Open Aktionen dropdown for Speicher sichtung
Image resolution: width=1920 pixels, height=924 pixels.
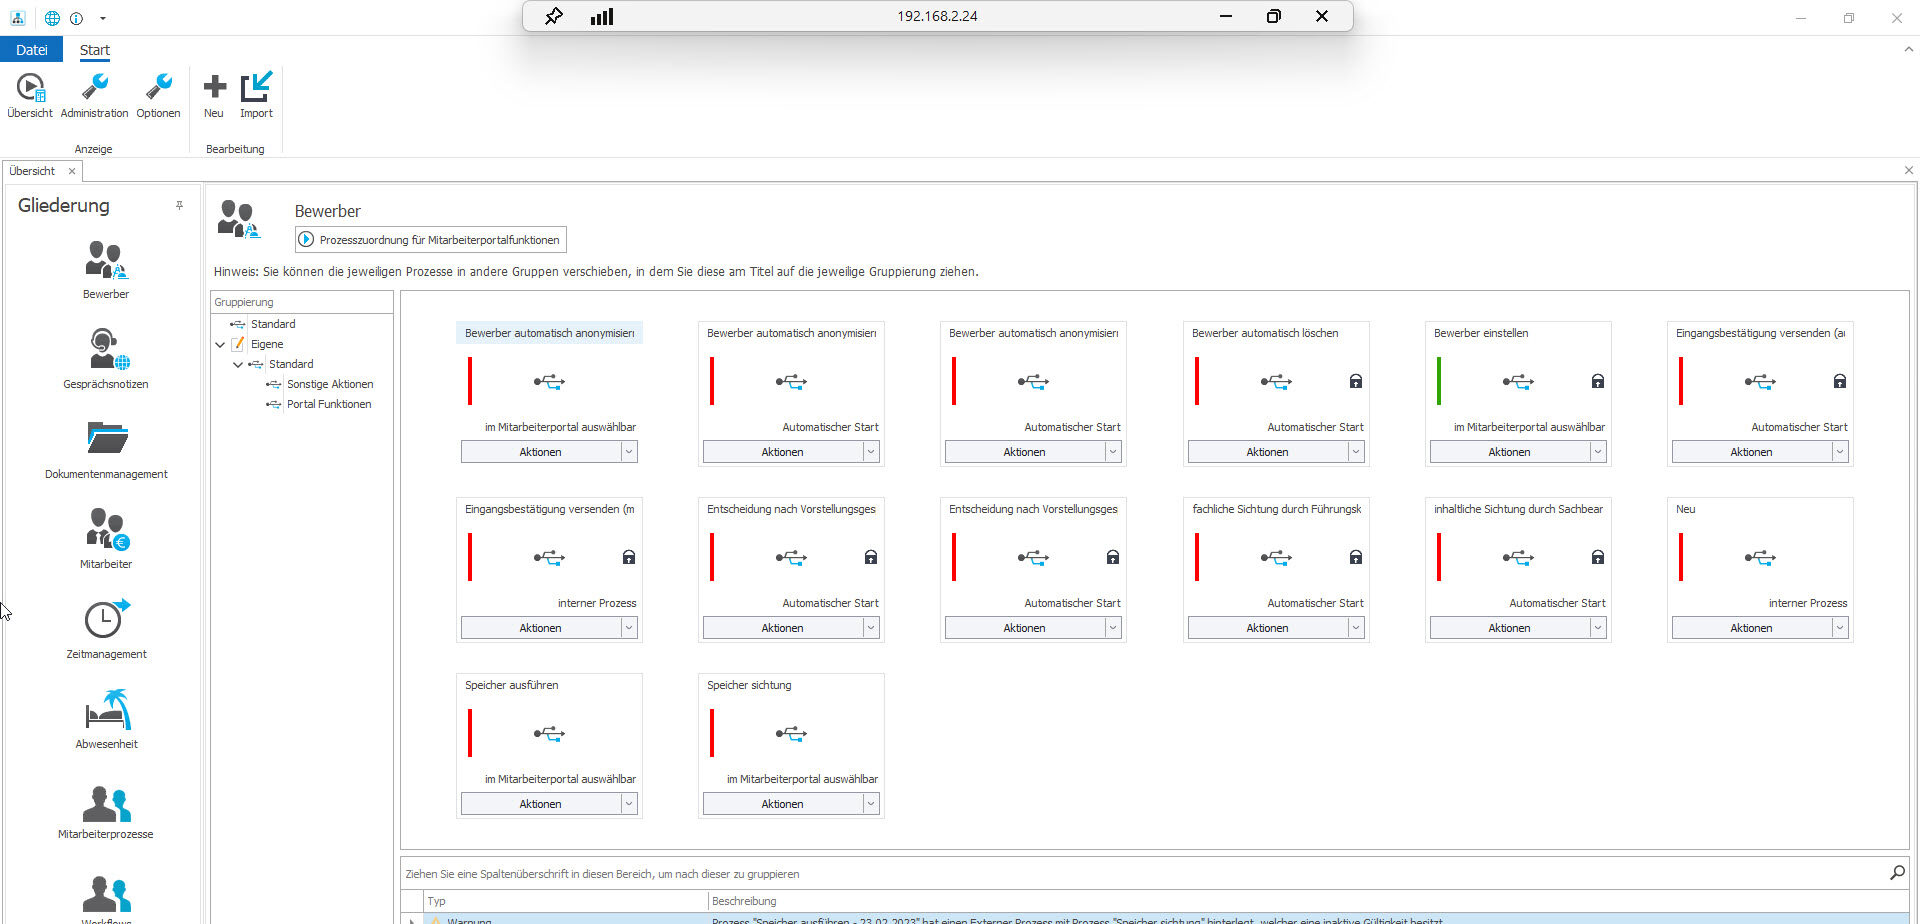871,804
